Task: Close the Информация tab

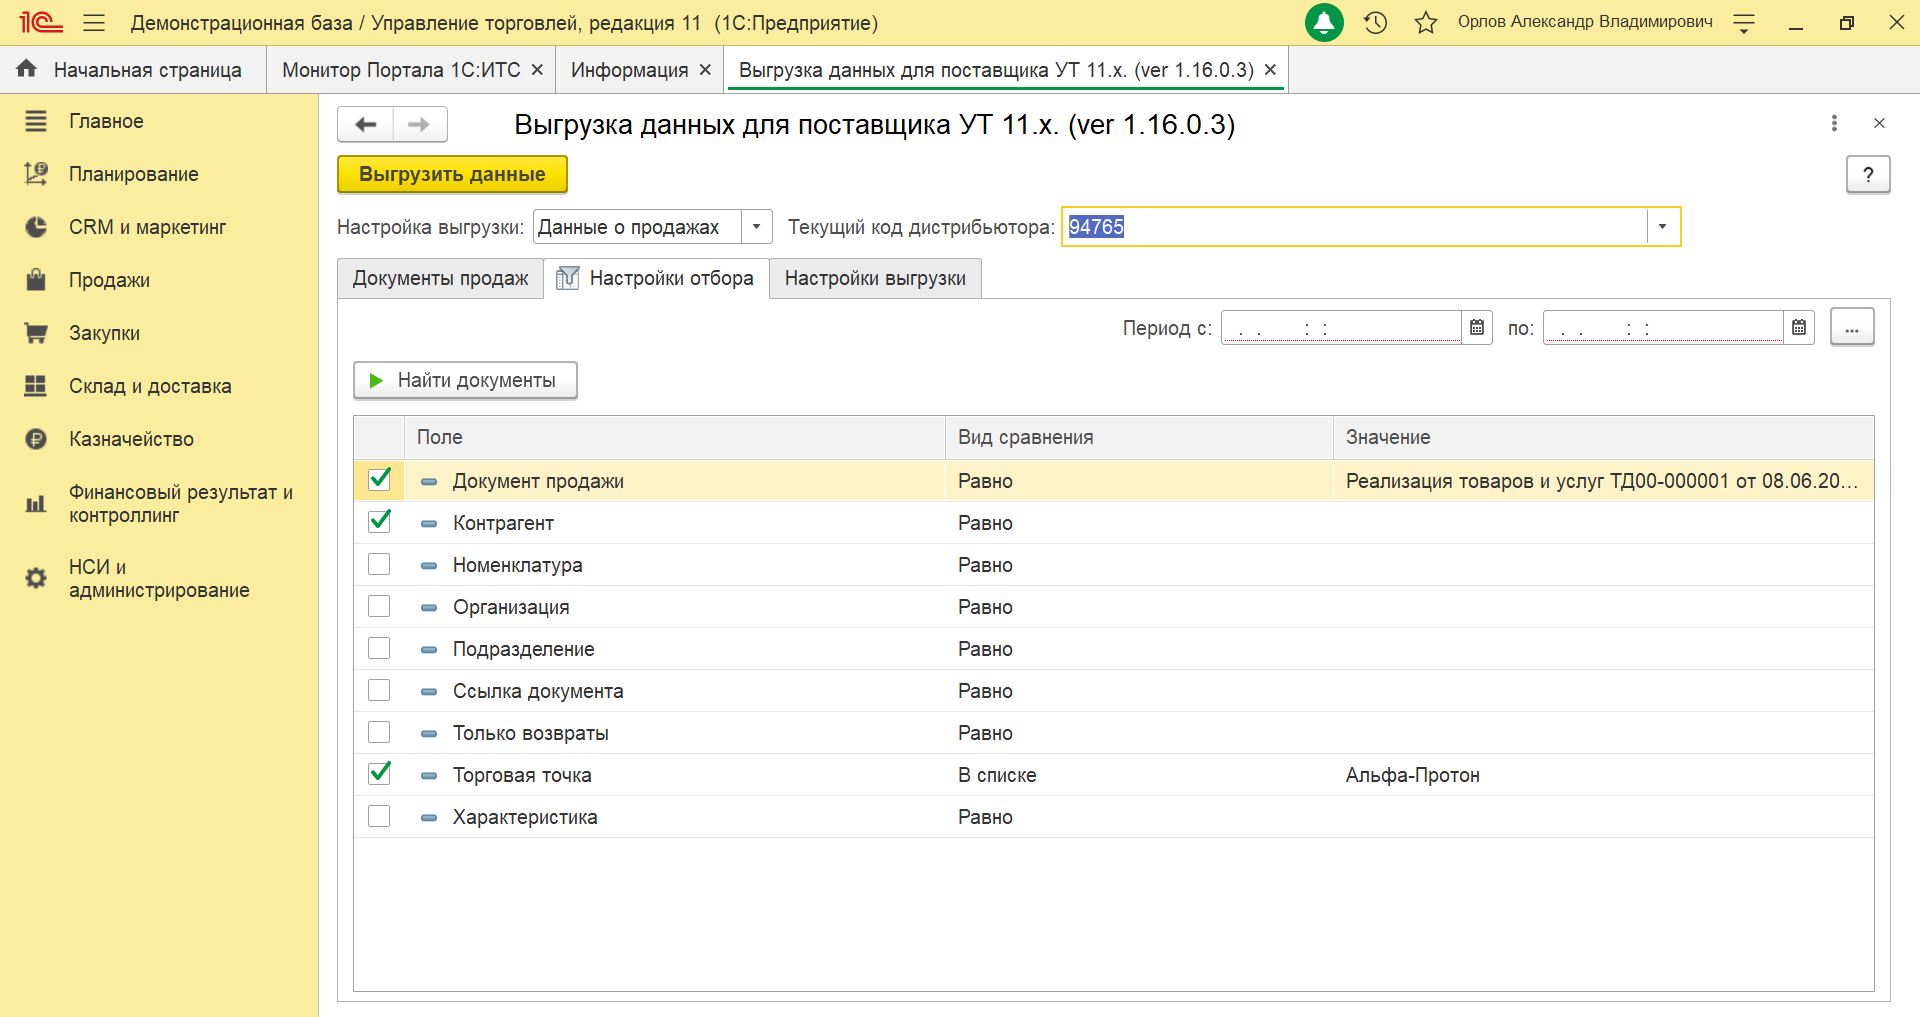Action: click(x=705, y=70)
